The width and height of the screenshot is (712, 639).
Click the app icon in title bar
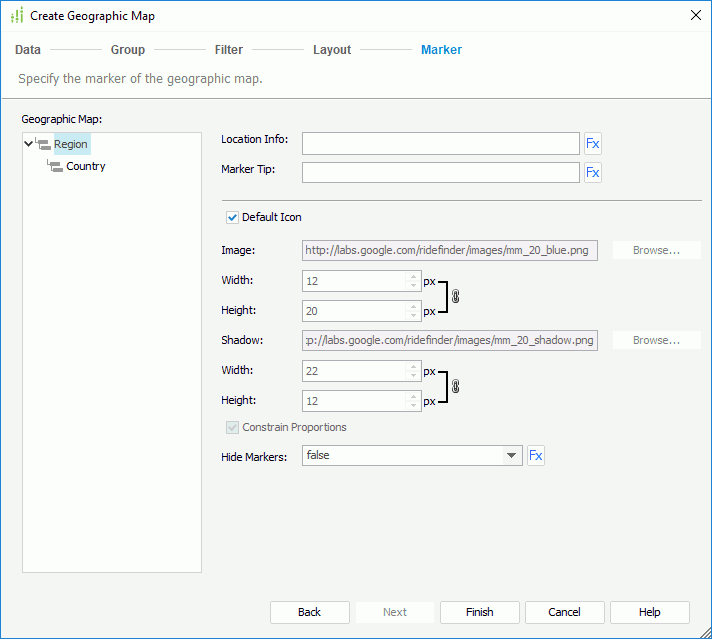coord(17,15)
